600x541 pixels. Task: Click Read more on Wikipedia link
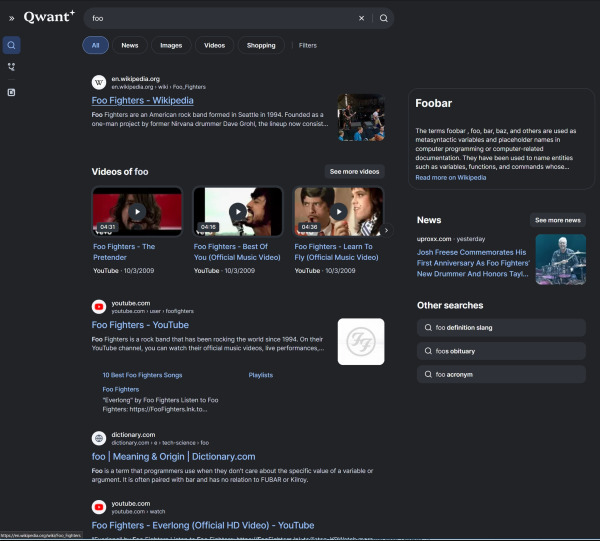[451, 178]
